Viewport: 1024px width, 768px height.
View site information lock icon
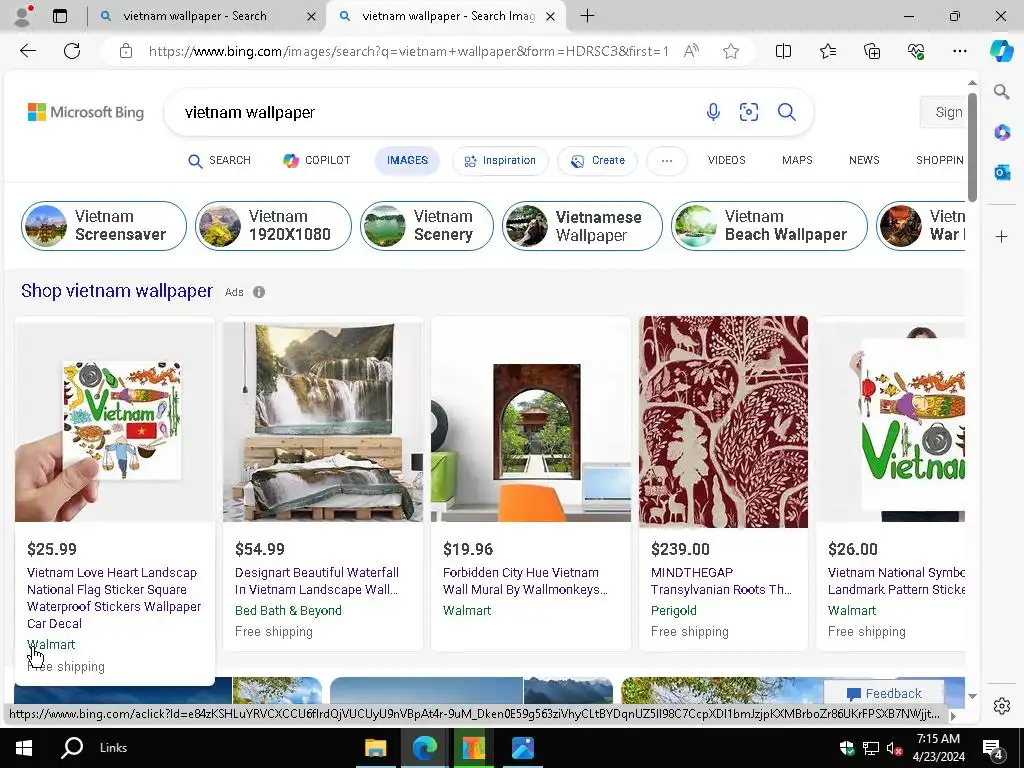(126, 51)
